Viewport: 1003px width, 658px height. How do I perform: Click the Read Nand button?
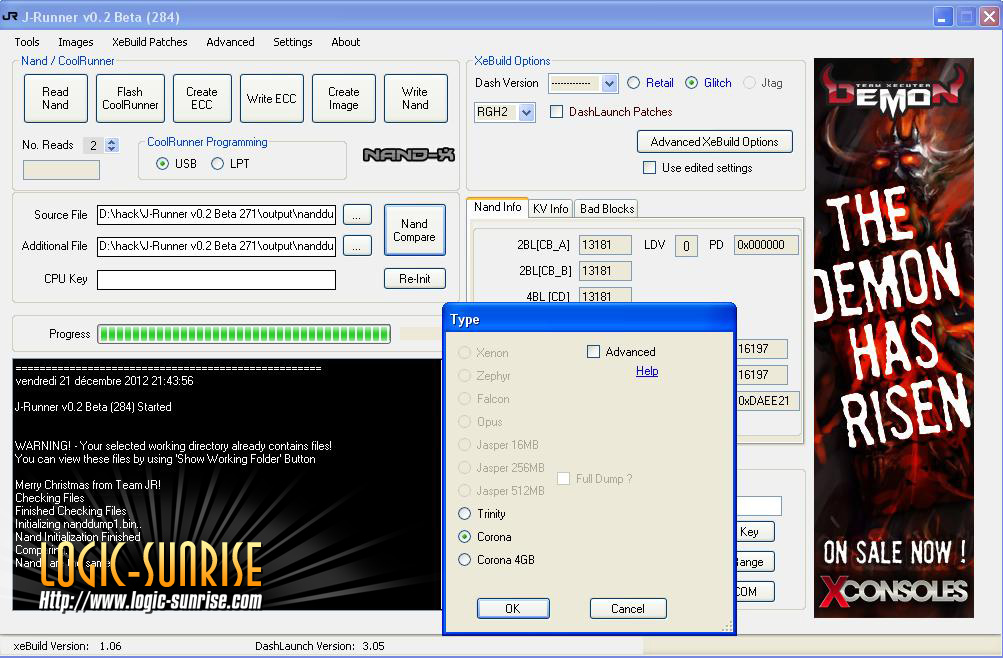point(56,98)
